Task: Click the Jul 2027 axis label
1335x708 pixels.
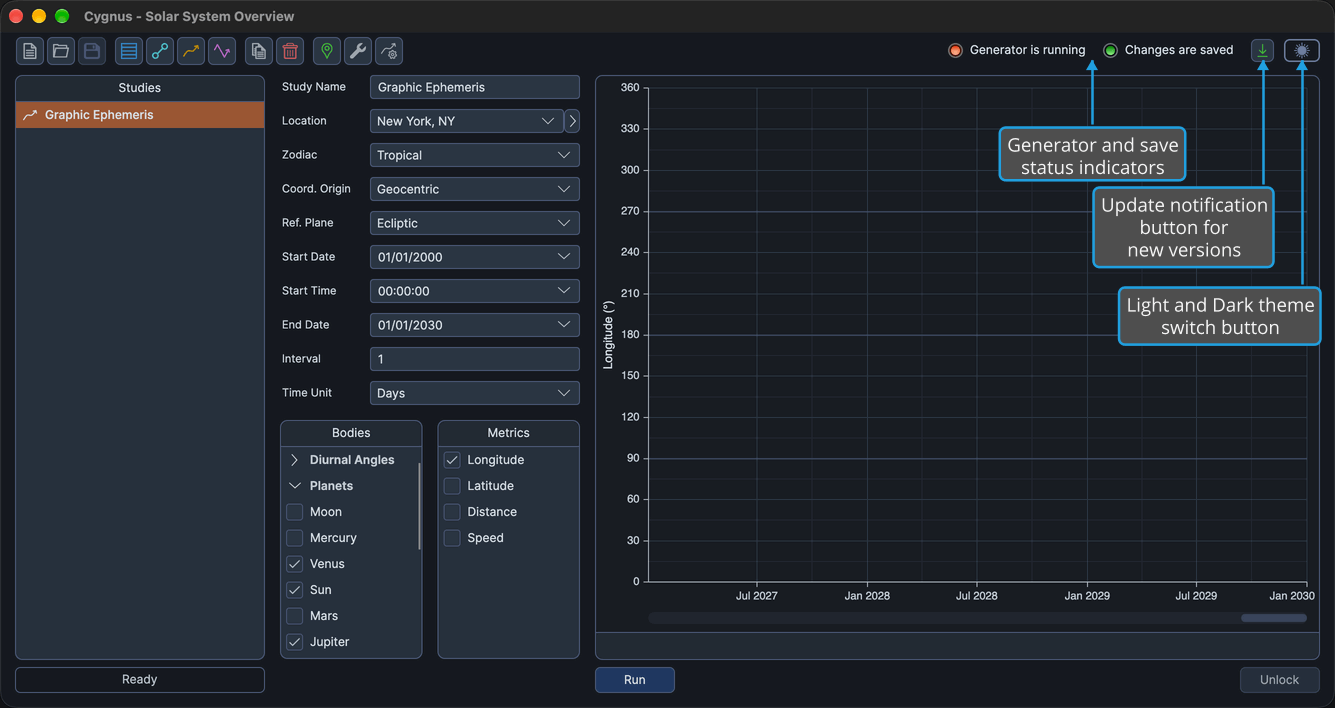Action: pos(756,596)
